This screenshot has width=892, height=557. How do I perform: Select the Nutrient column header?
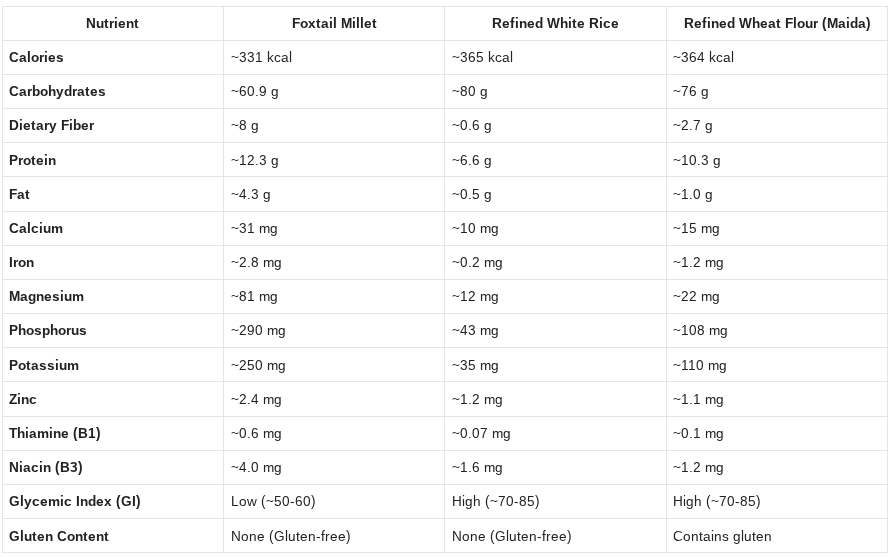tap(112, 23)
